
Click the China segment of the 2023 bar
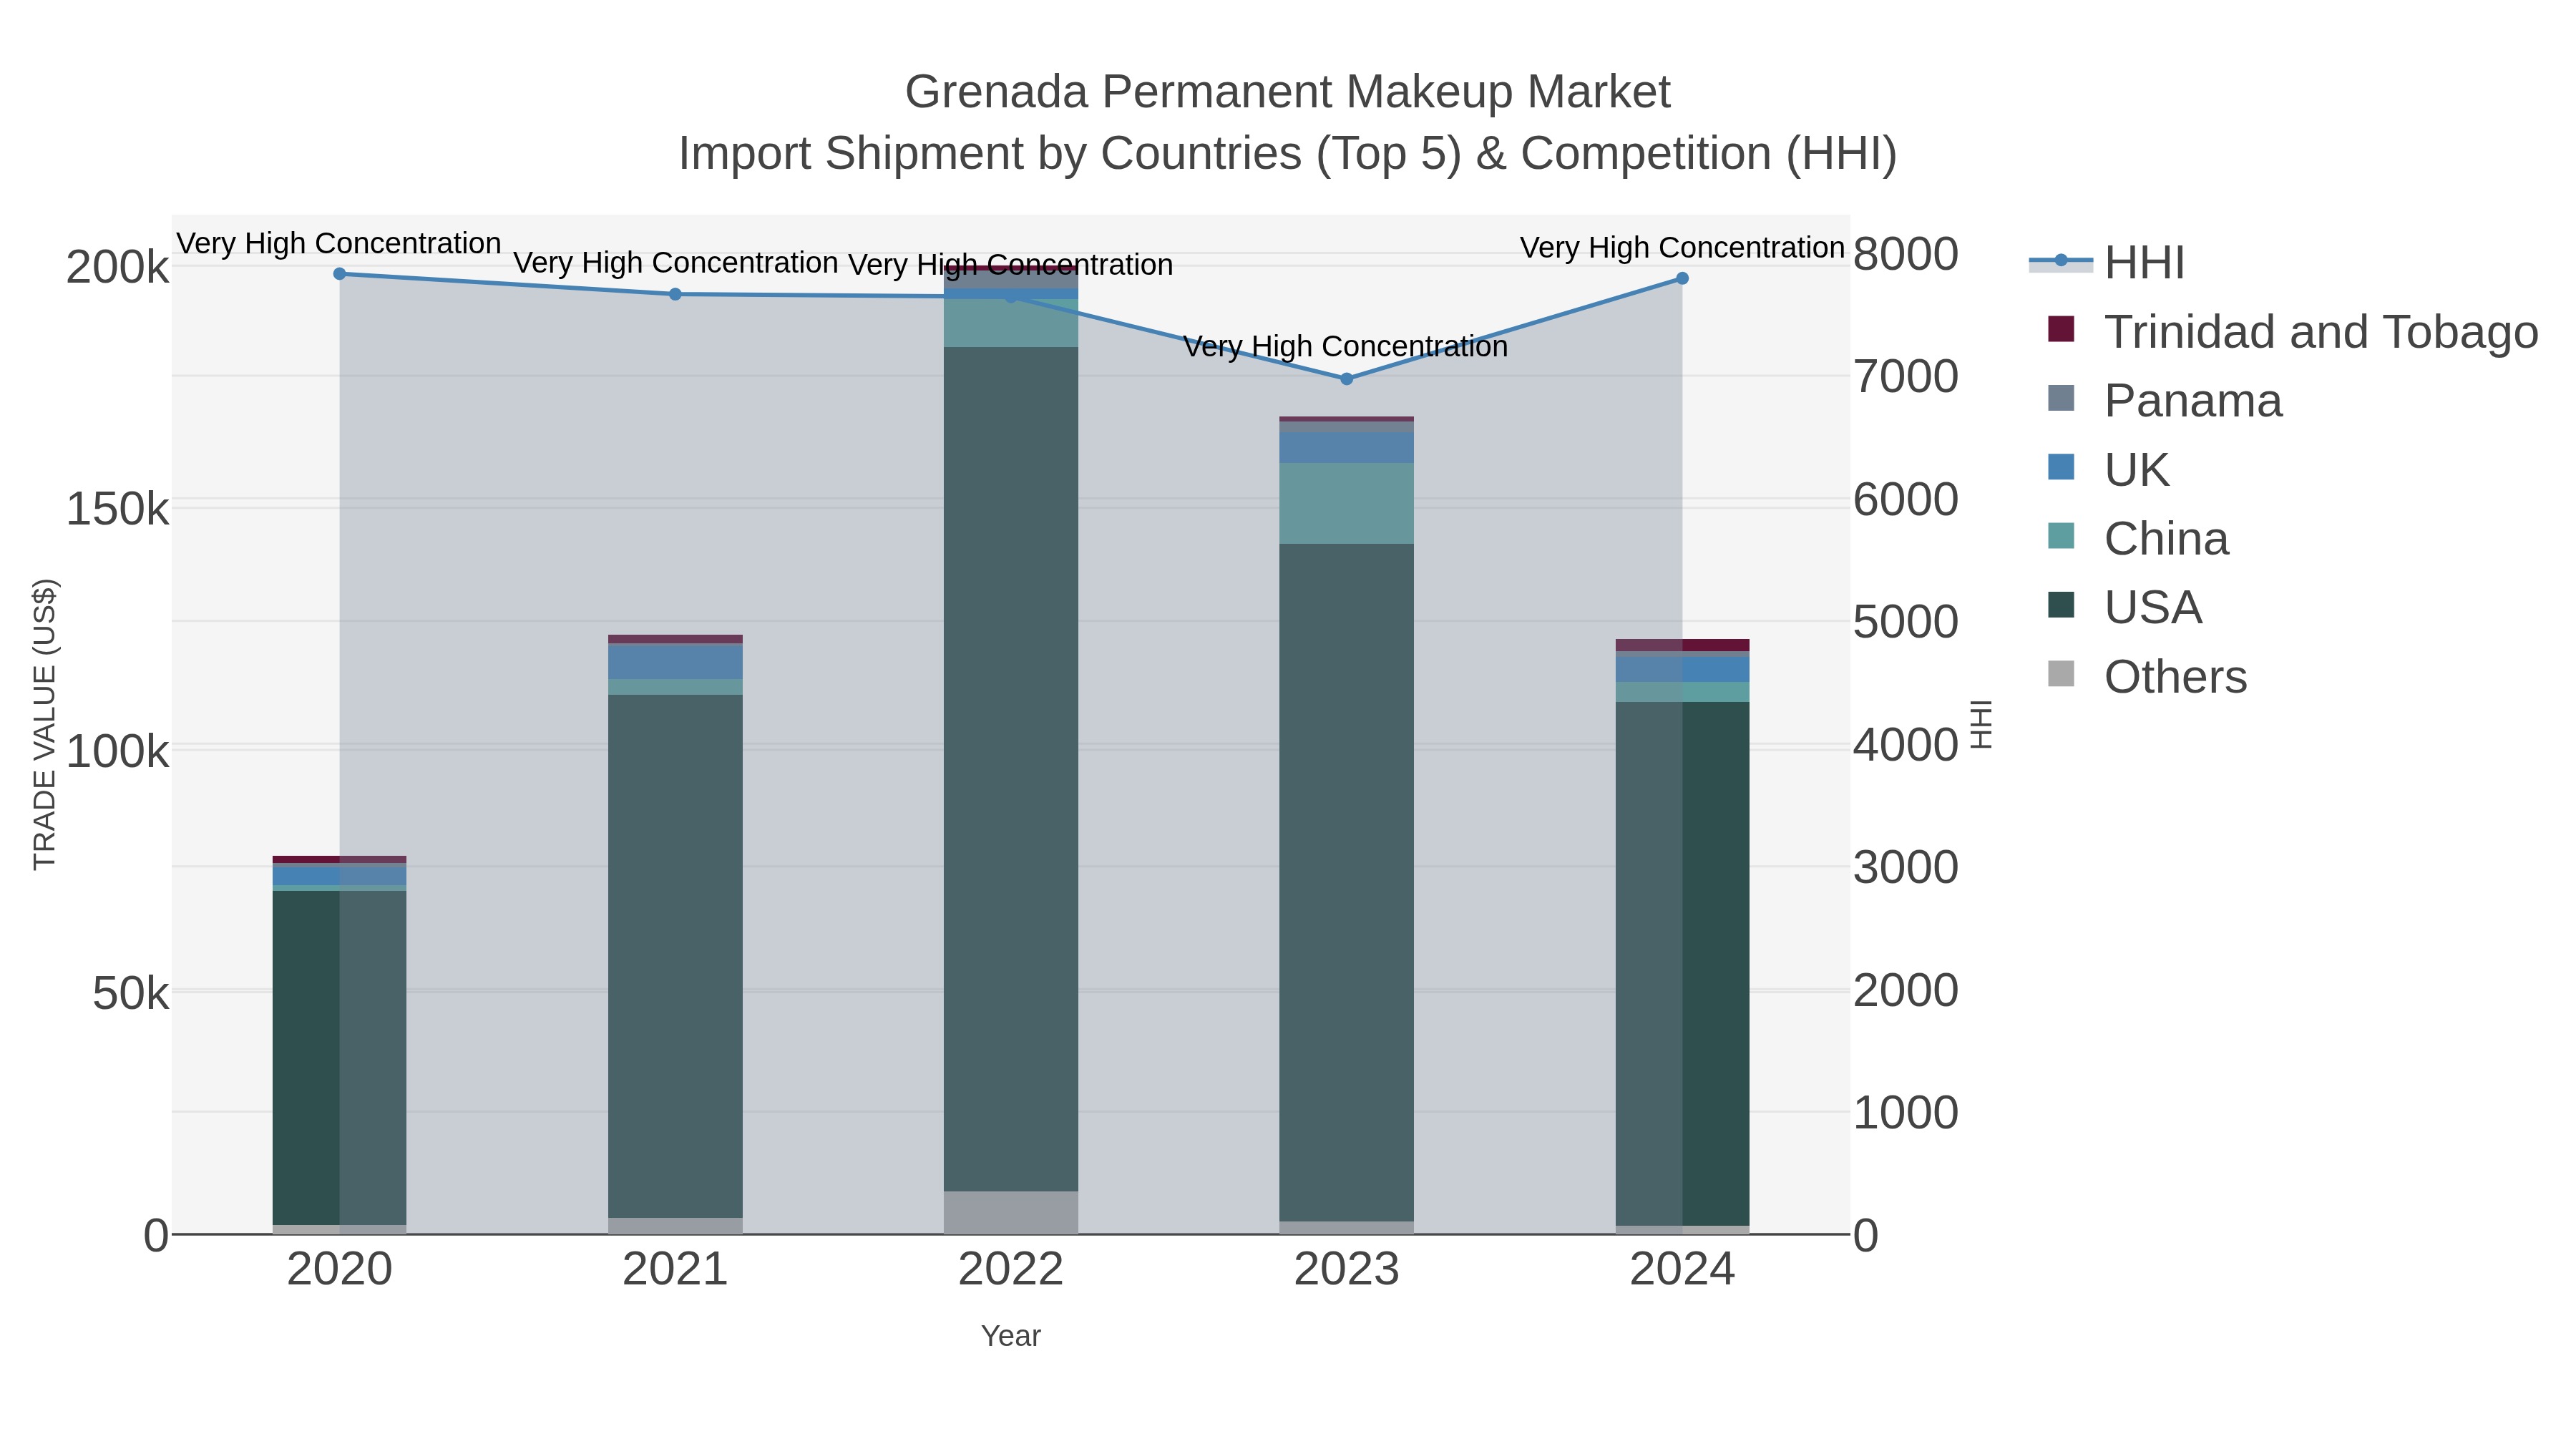coord(1346,503)
